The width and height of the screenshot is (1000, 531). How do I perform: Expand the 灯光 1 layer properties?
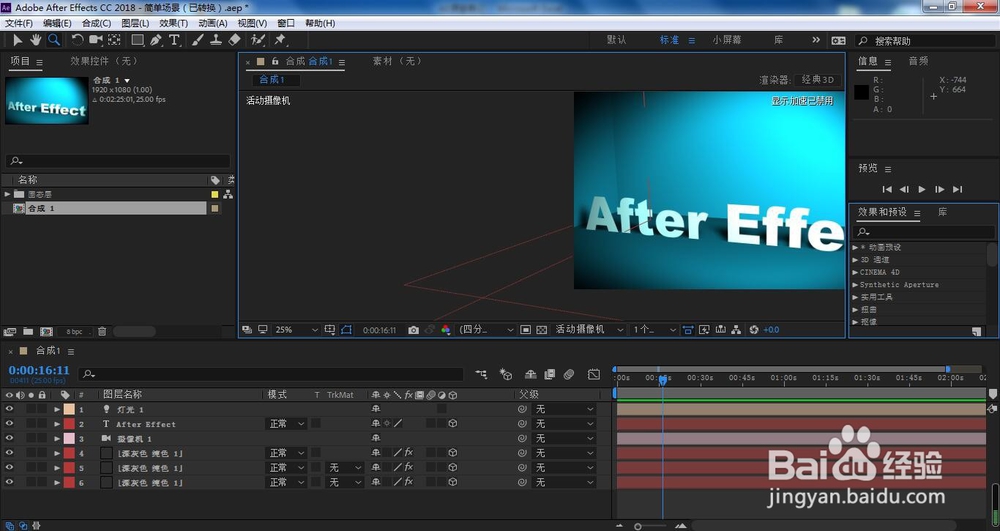pos(57,409)
